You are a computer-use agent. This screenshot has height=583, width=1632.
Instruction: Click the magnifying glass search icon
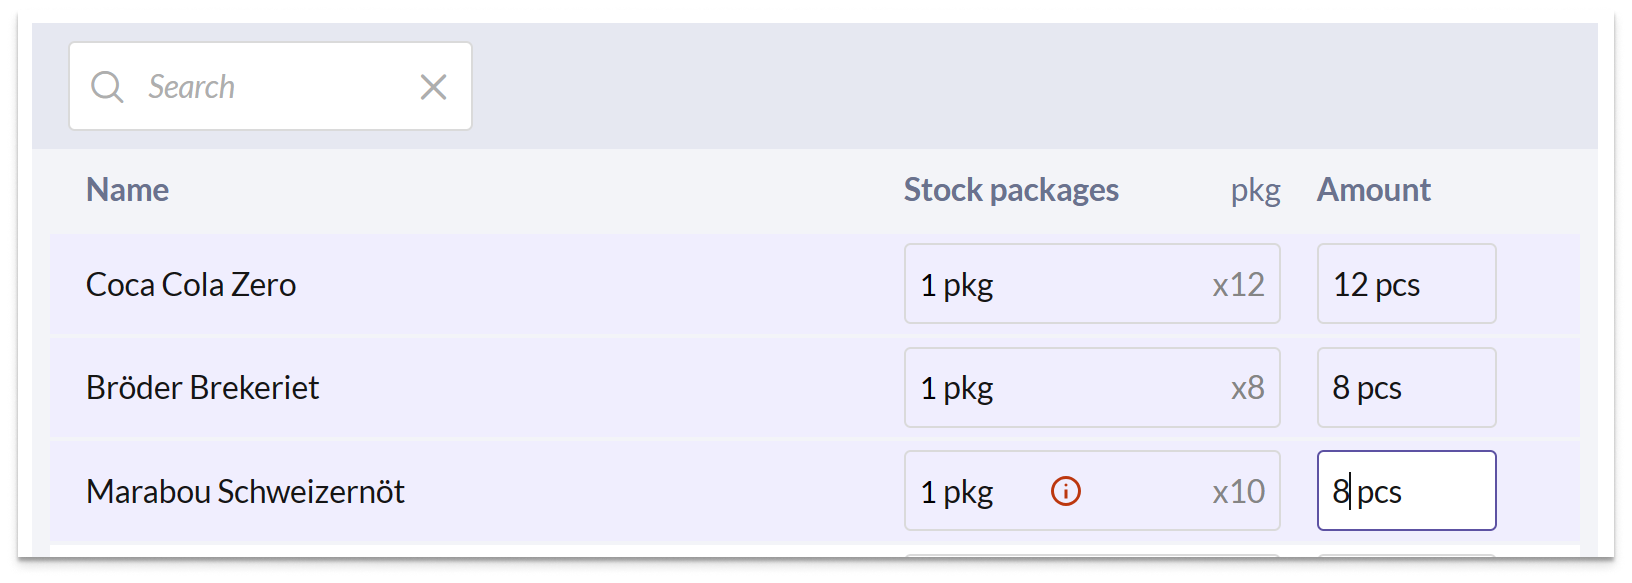(107, 87)
